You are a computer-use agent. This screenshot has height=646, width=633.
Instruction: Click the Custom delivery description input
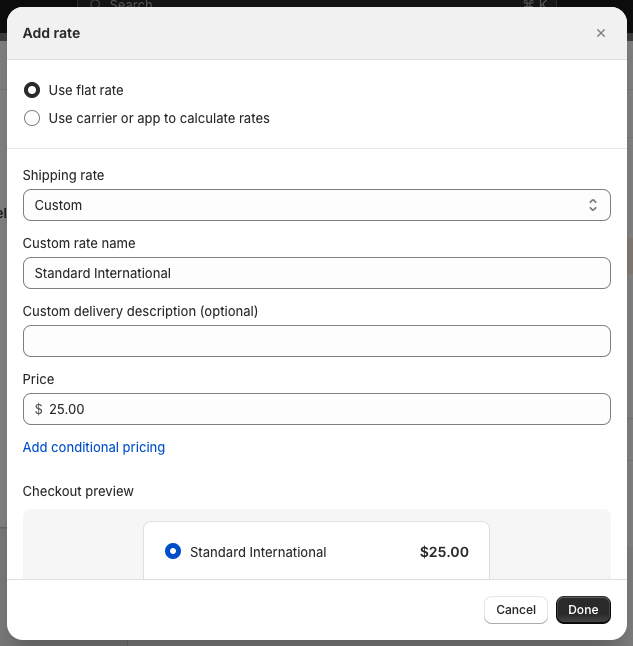[x=316, y=341]
